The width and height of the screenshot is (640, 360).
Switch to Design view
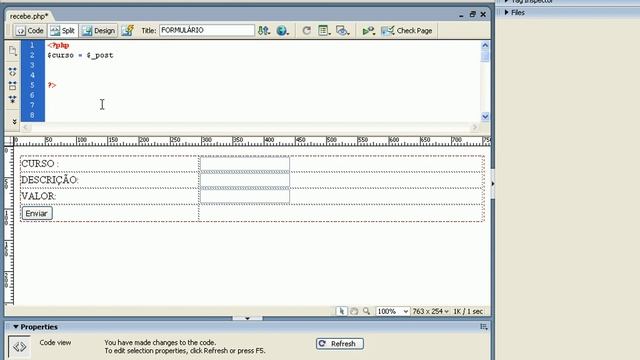[x=98, y=31]
